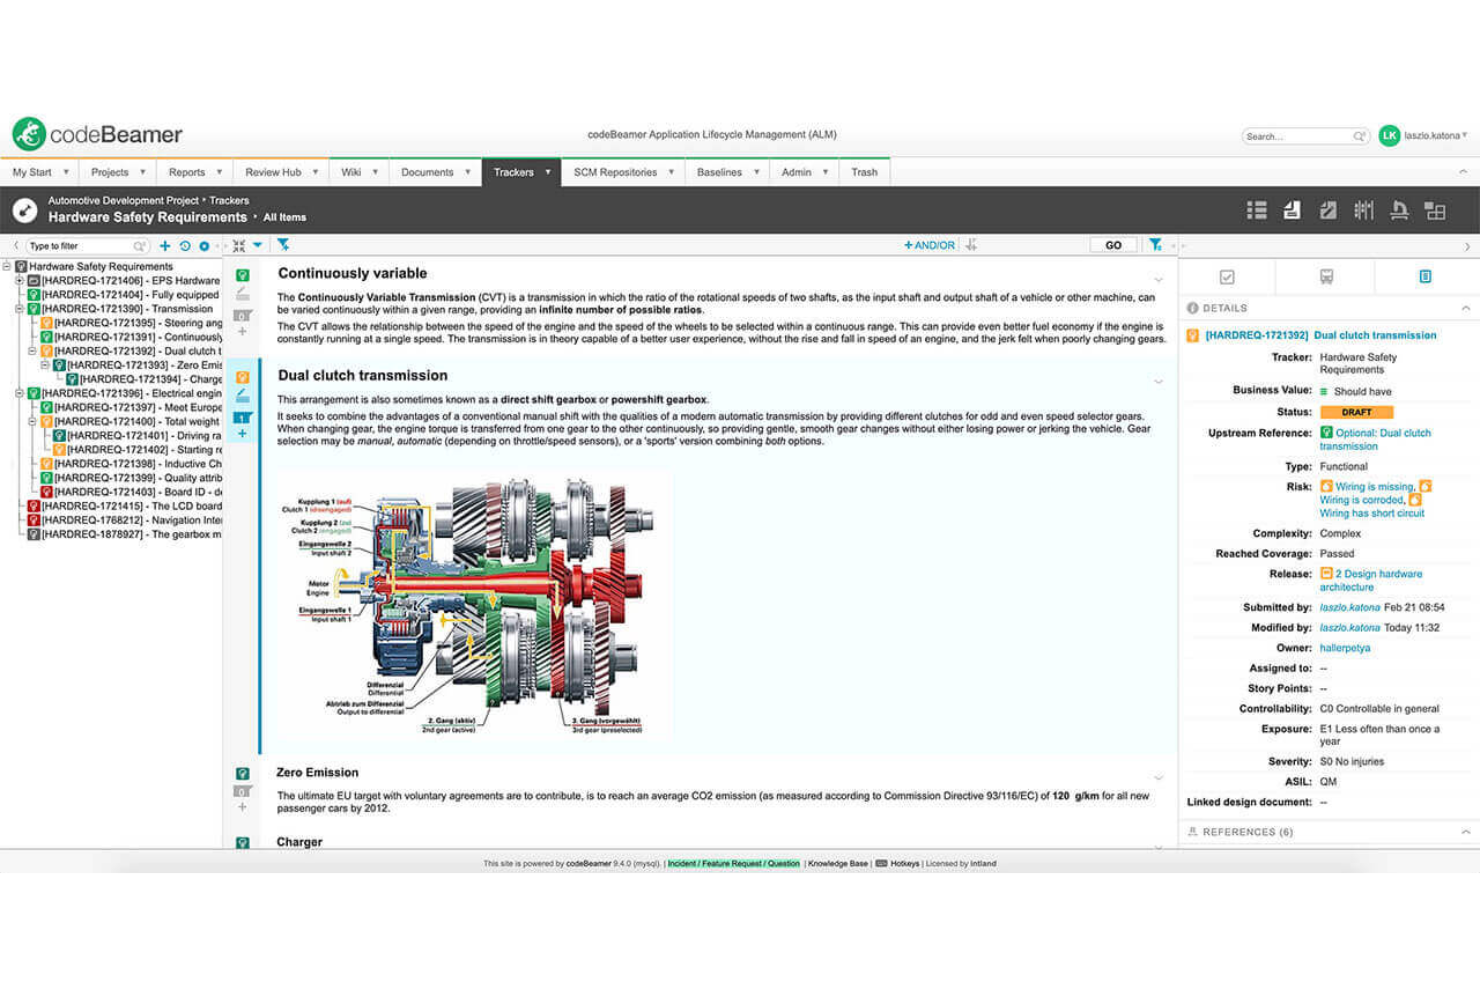Open document edit view icon

pyautogui.click(x=1328, y=210)
